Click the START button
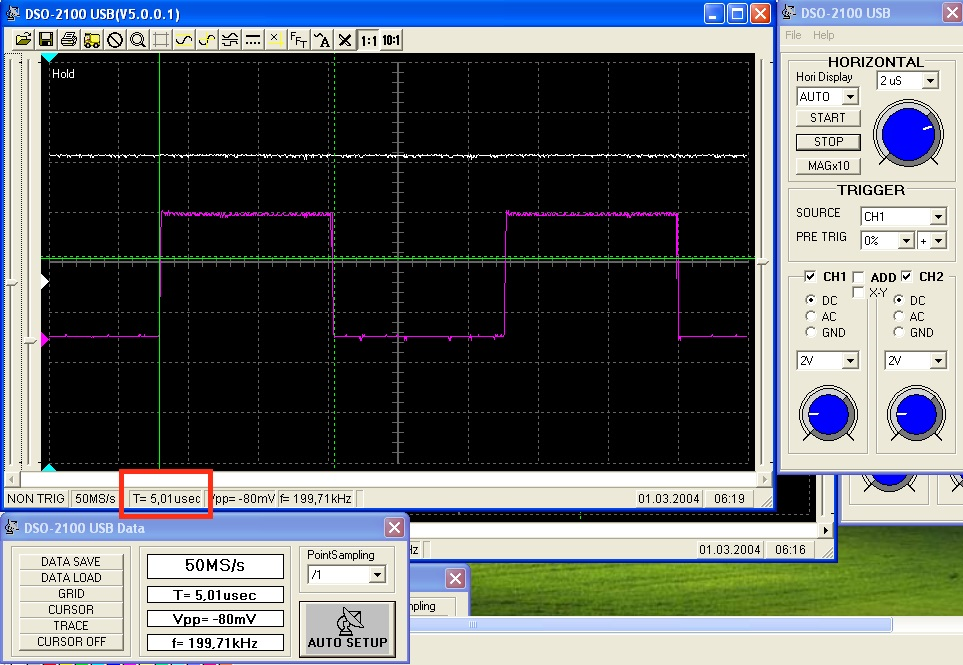This screenshot has width=963, height=665. coord(828,117)
